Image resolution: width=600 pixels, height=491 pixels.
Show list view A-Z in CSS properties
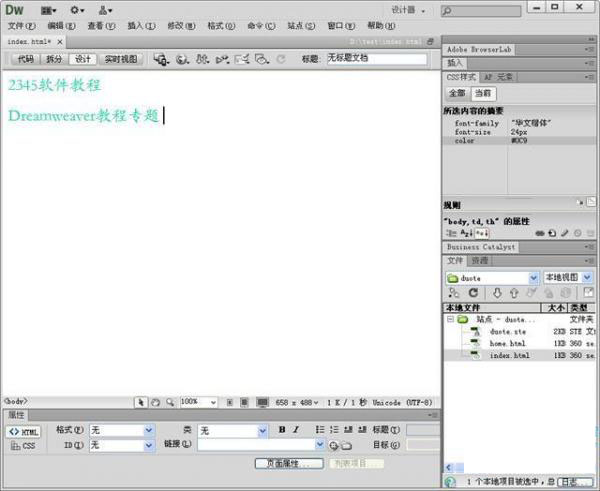466,233
